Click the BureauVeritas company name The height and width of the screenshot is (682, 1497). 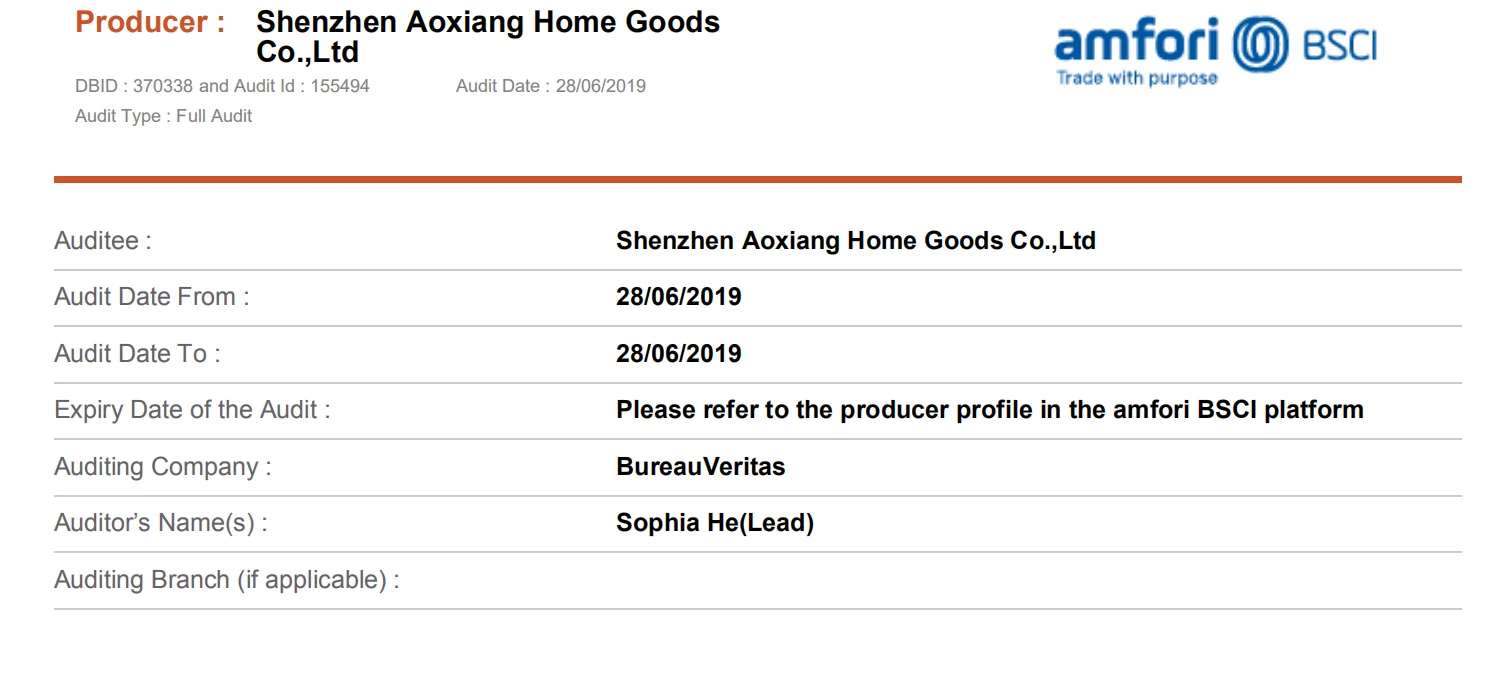pos(700,467)
